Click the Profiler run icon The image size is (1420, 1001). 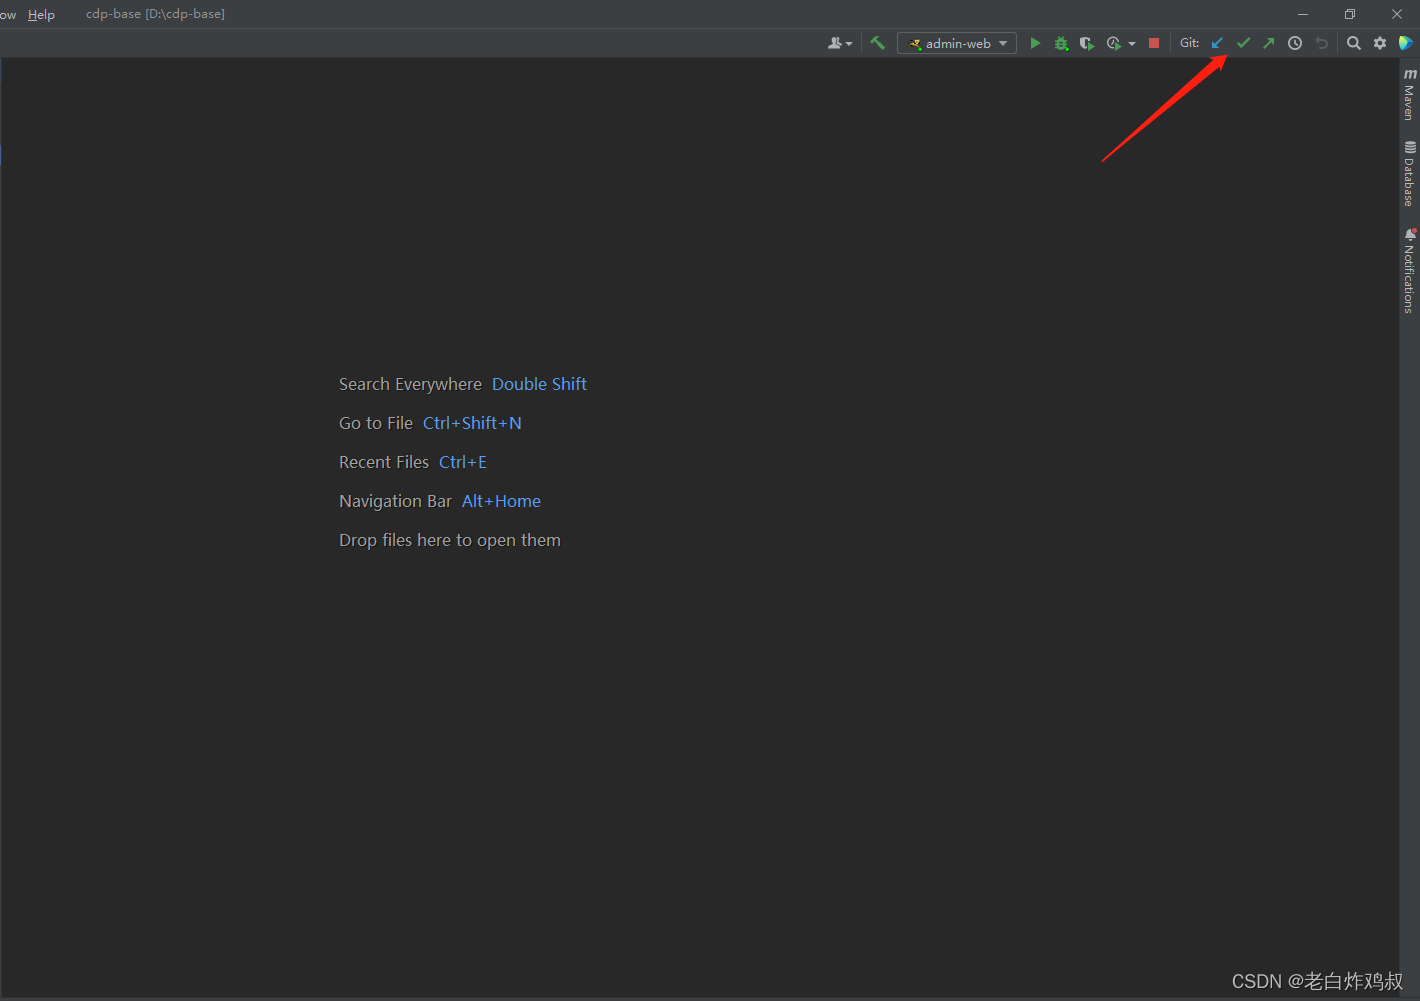click(x=1113, y=43)
